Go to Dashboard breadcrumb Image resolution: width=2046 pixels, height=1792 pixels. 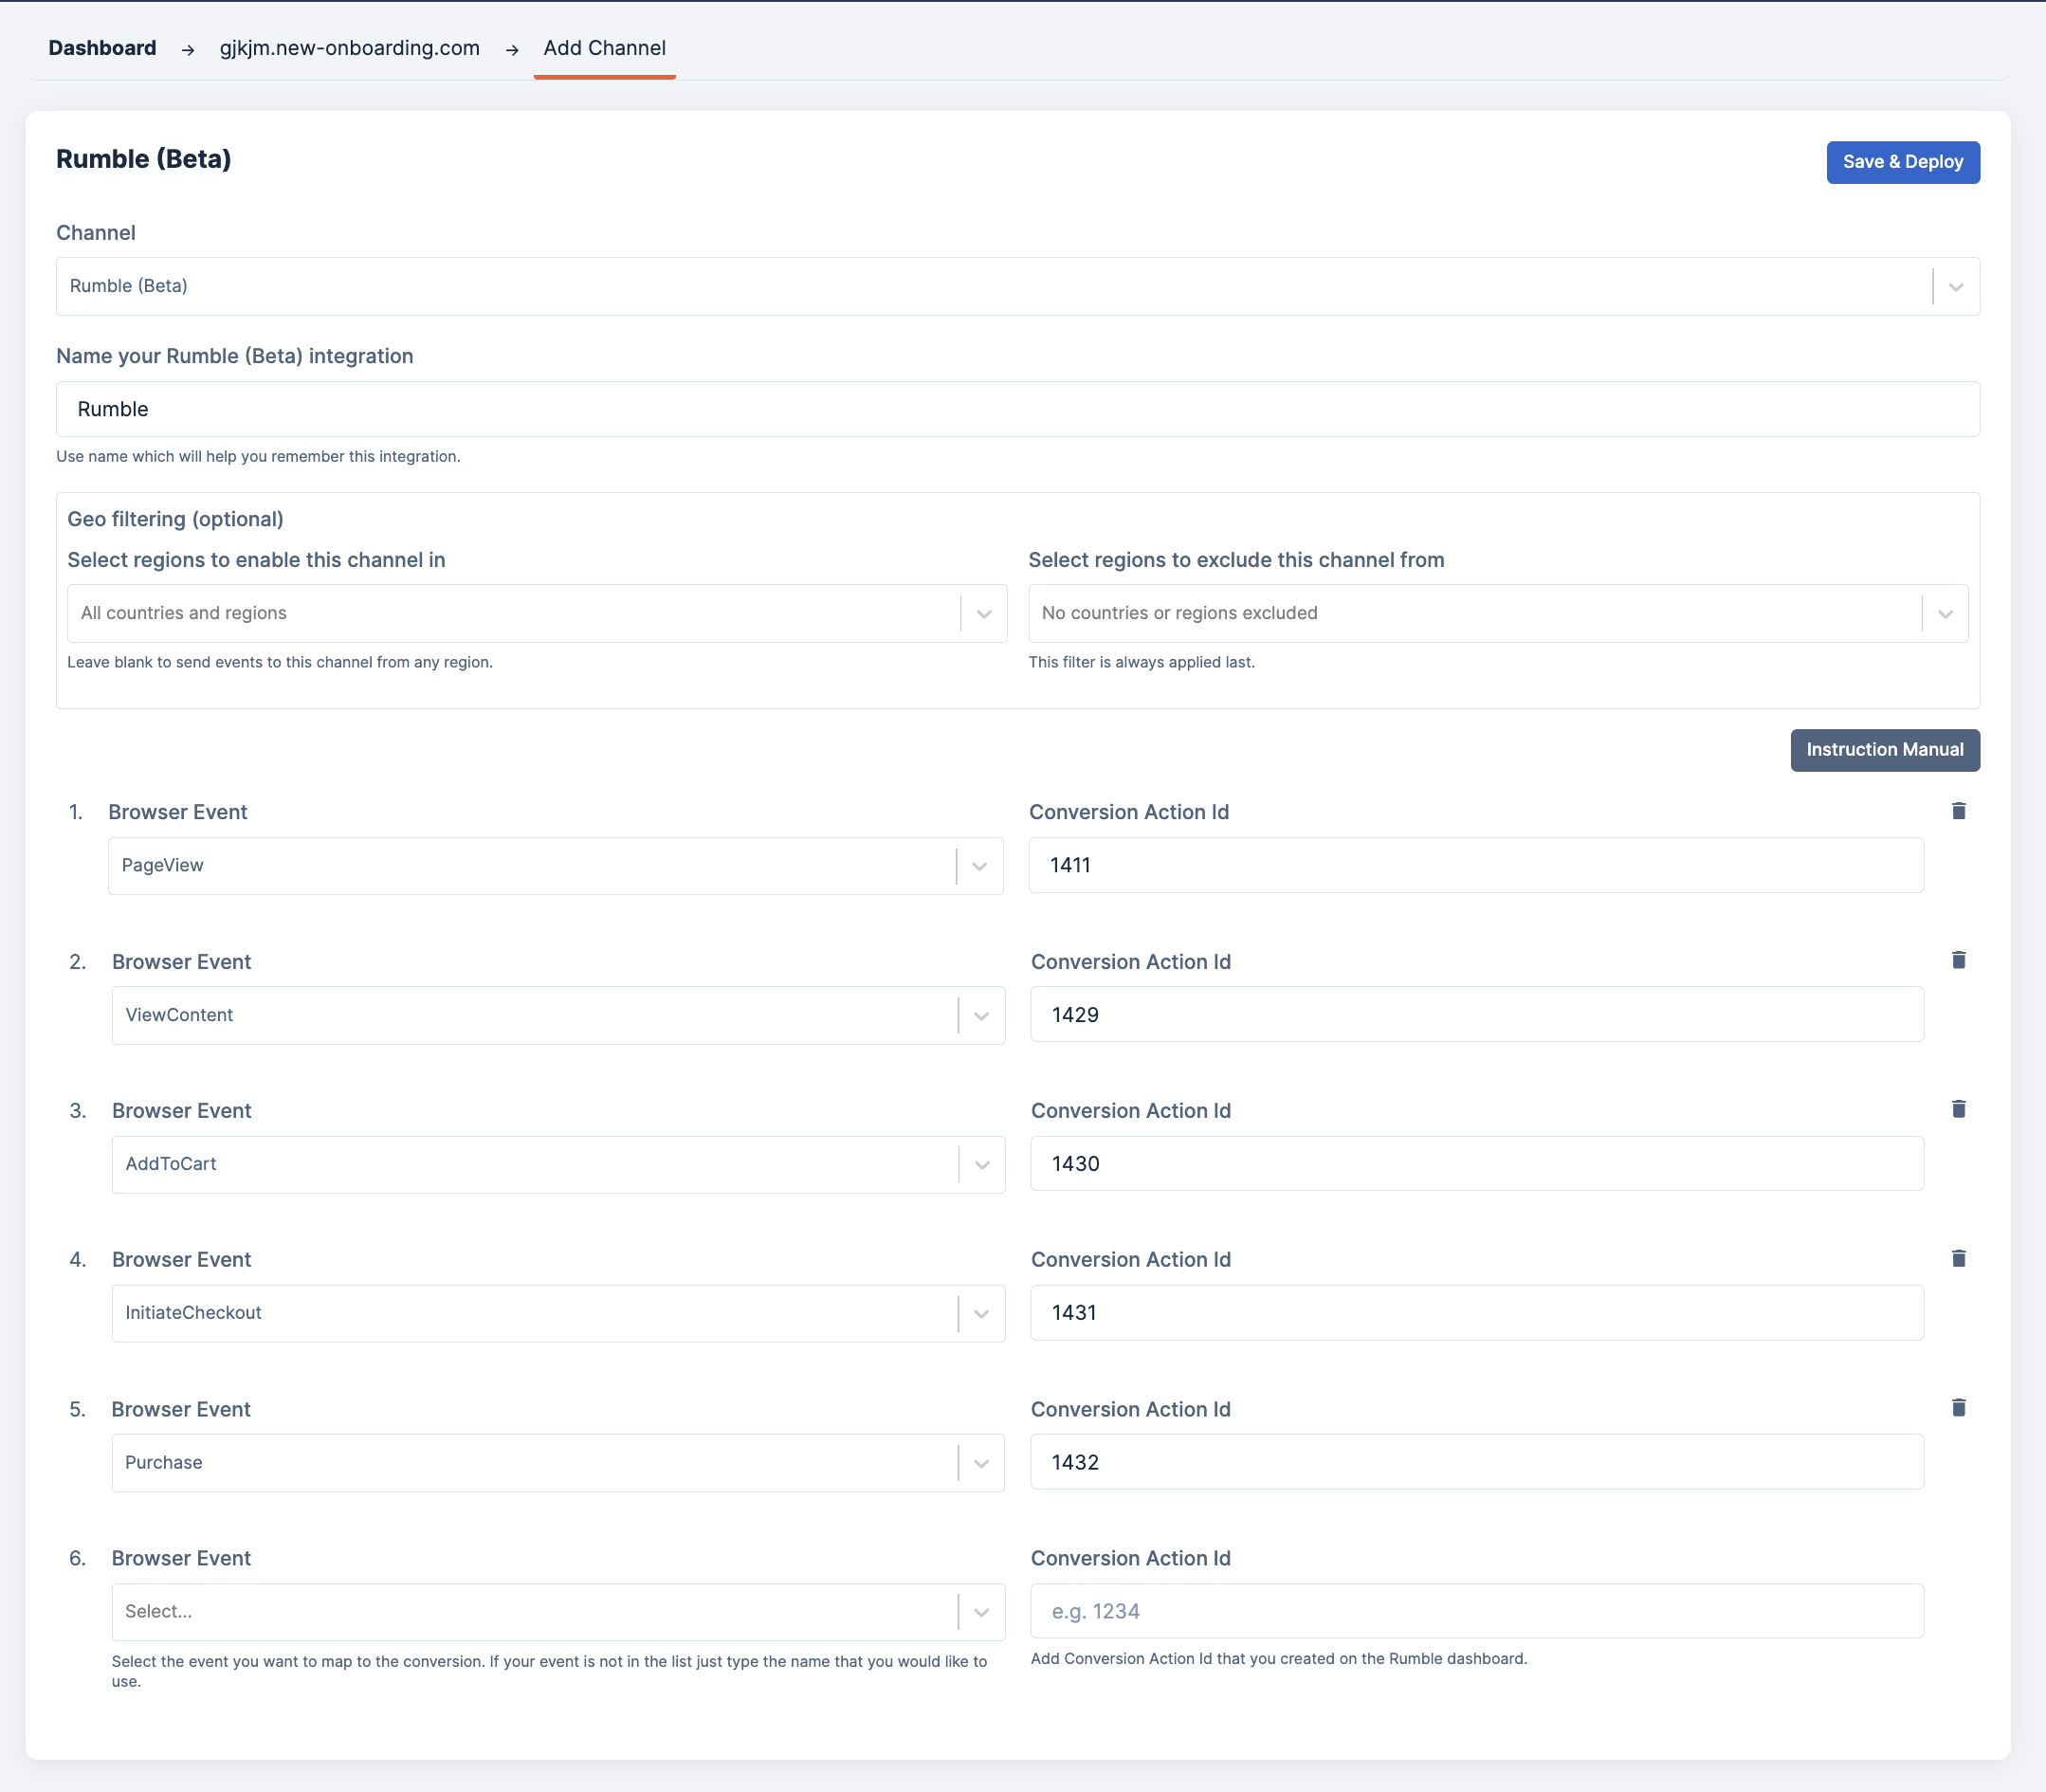[102, 48]
